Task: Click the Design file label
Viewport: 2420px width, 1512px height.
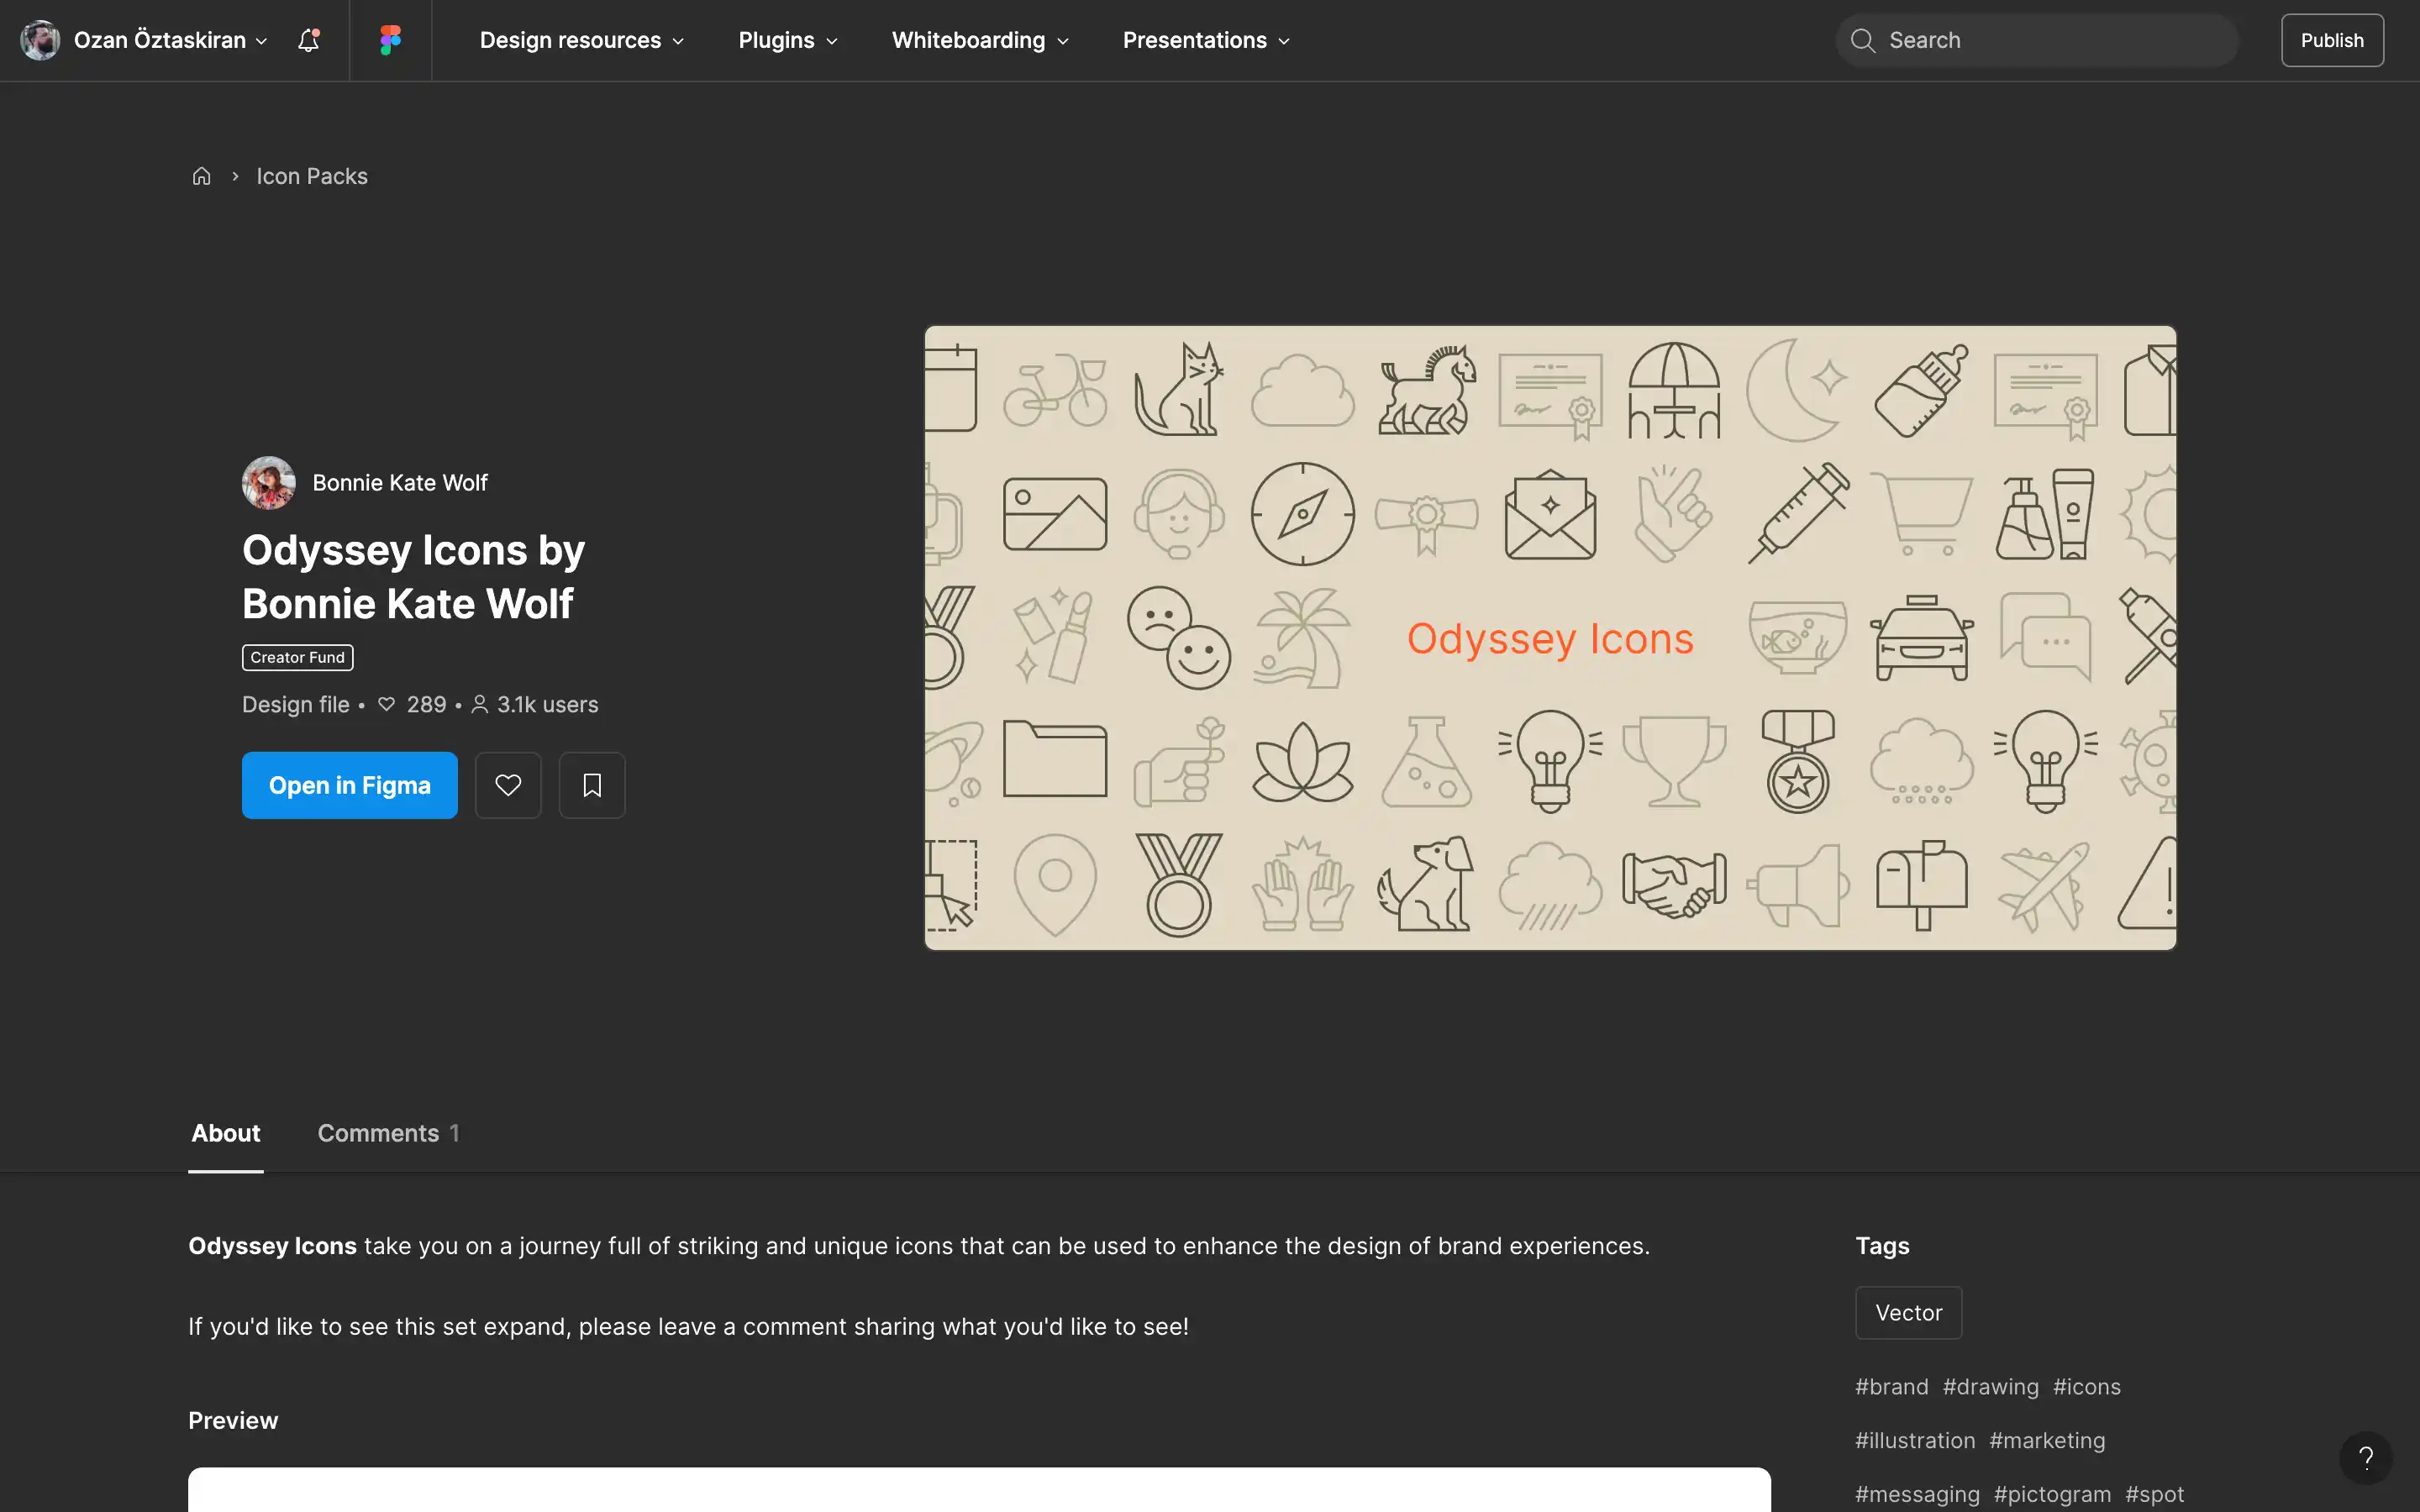Action: pos(296,705)
